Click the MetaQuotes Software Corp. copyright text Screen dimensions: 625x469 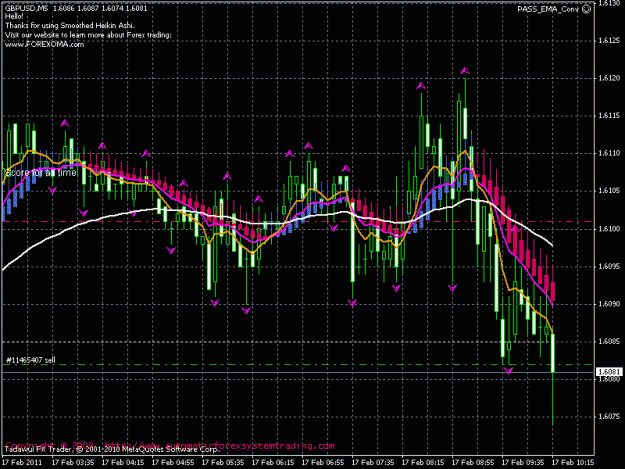point(112,449)
